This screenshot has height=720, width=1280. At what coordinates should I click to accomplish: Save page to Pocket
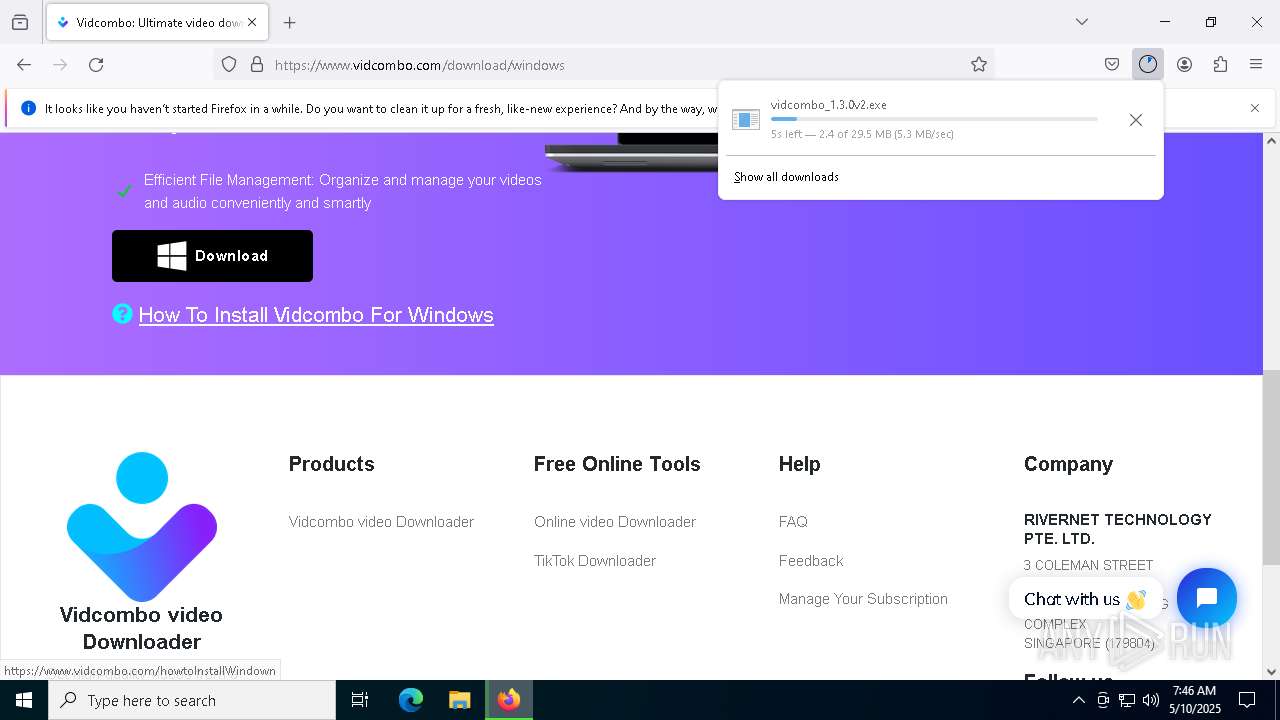click(1112, 65)
